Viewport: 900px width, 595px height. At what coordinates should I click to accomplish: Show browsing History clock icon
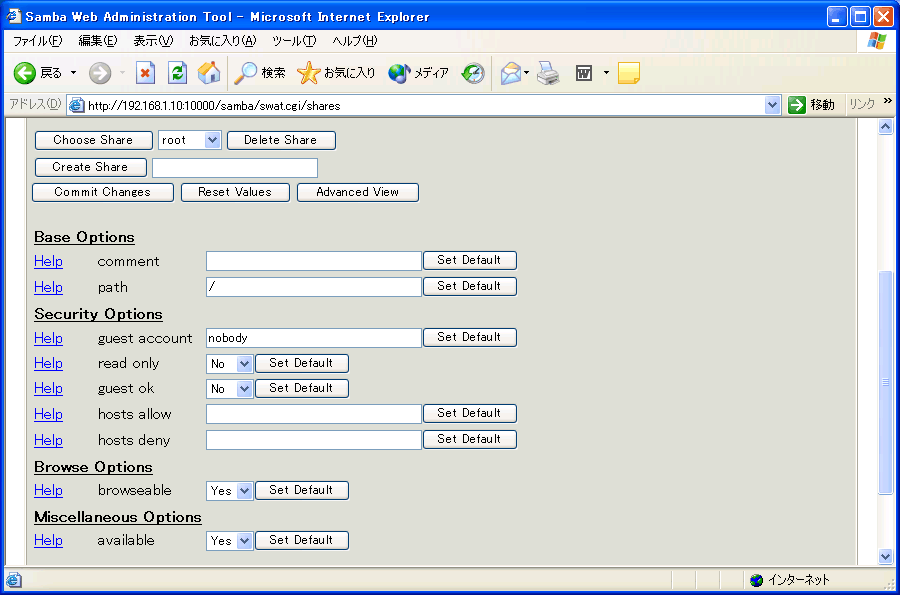pyautogui.click(x=474, y=73)
